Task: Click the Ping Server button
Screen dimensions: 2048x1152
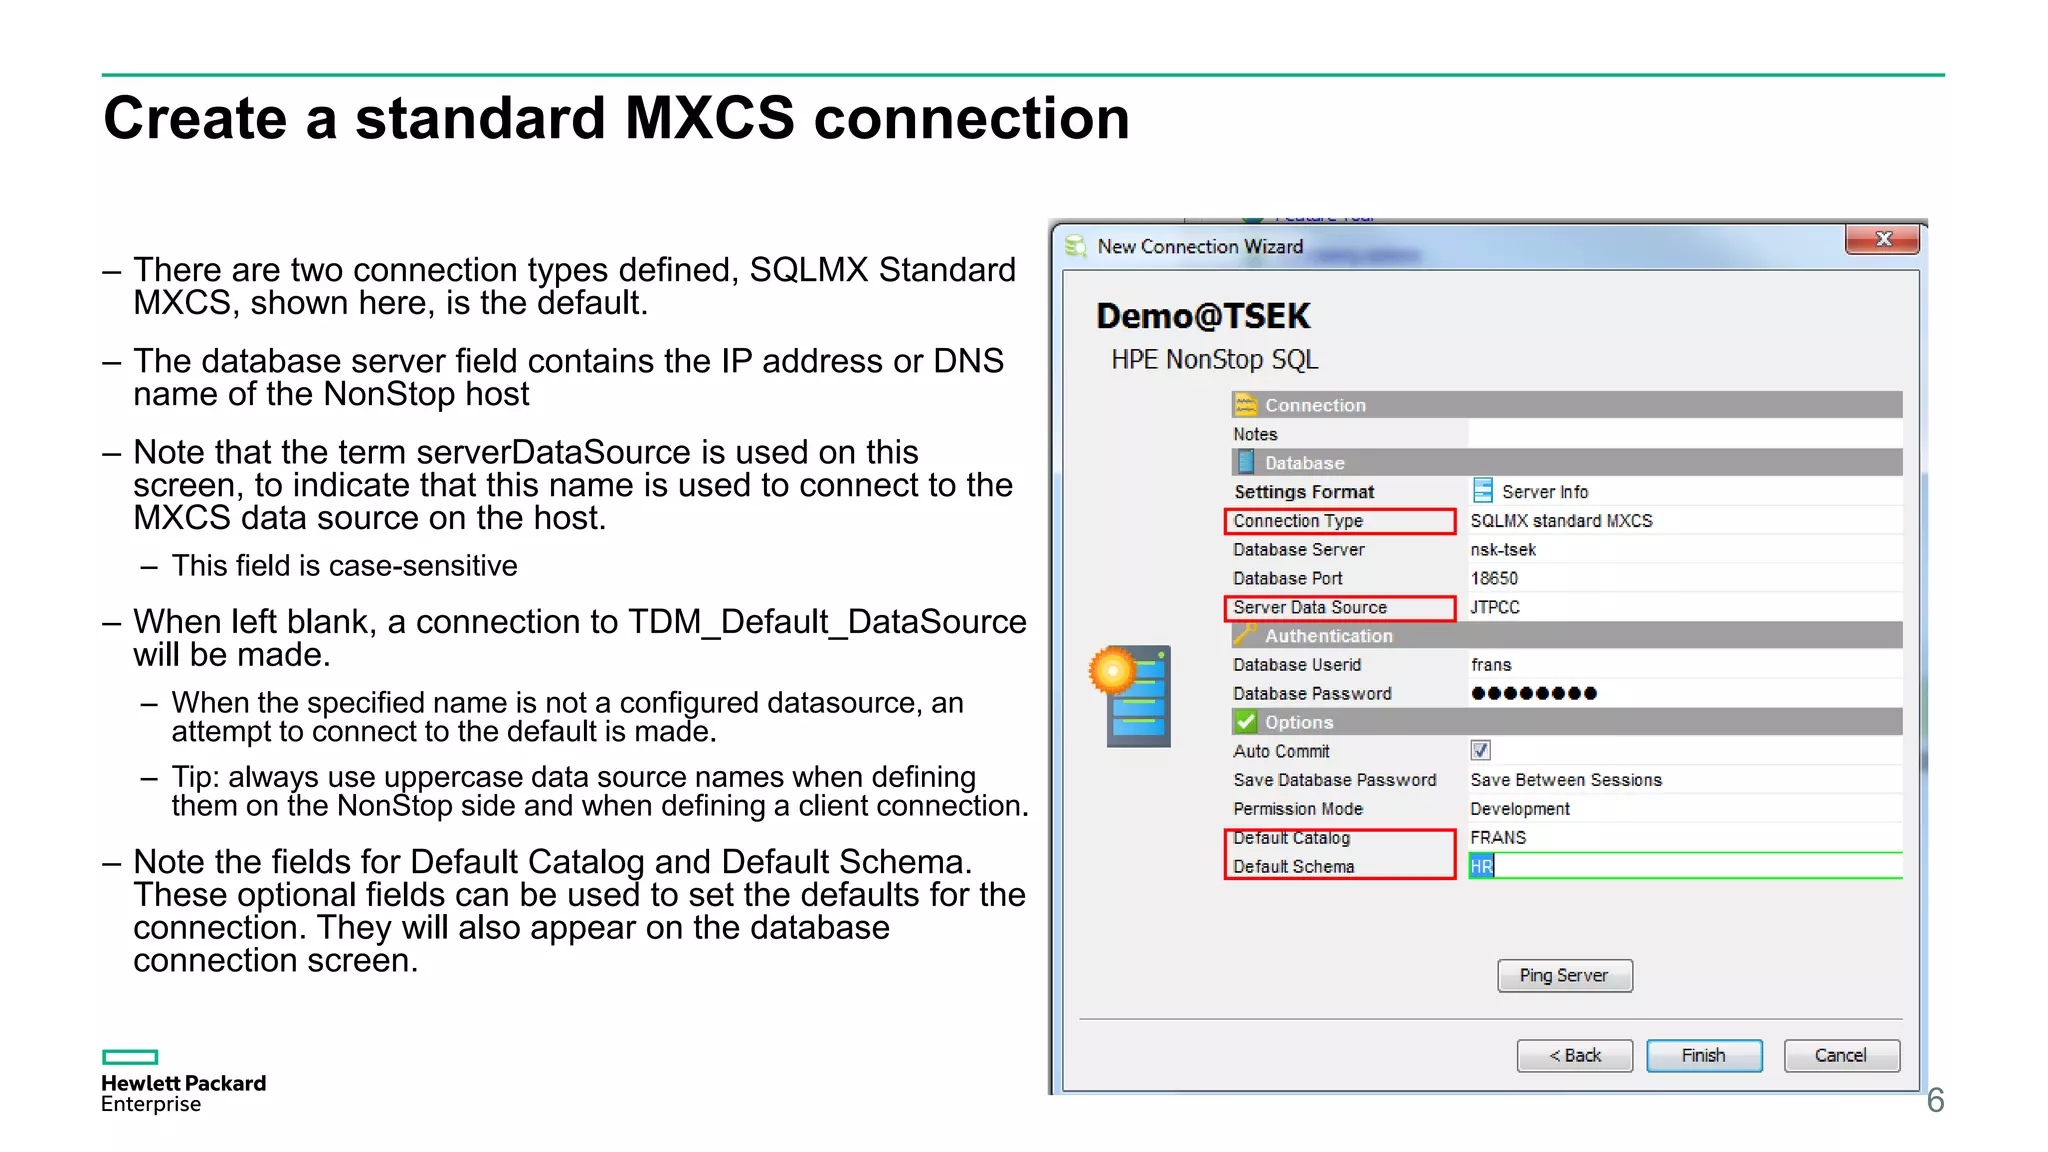Action: click(1564, 975)
